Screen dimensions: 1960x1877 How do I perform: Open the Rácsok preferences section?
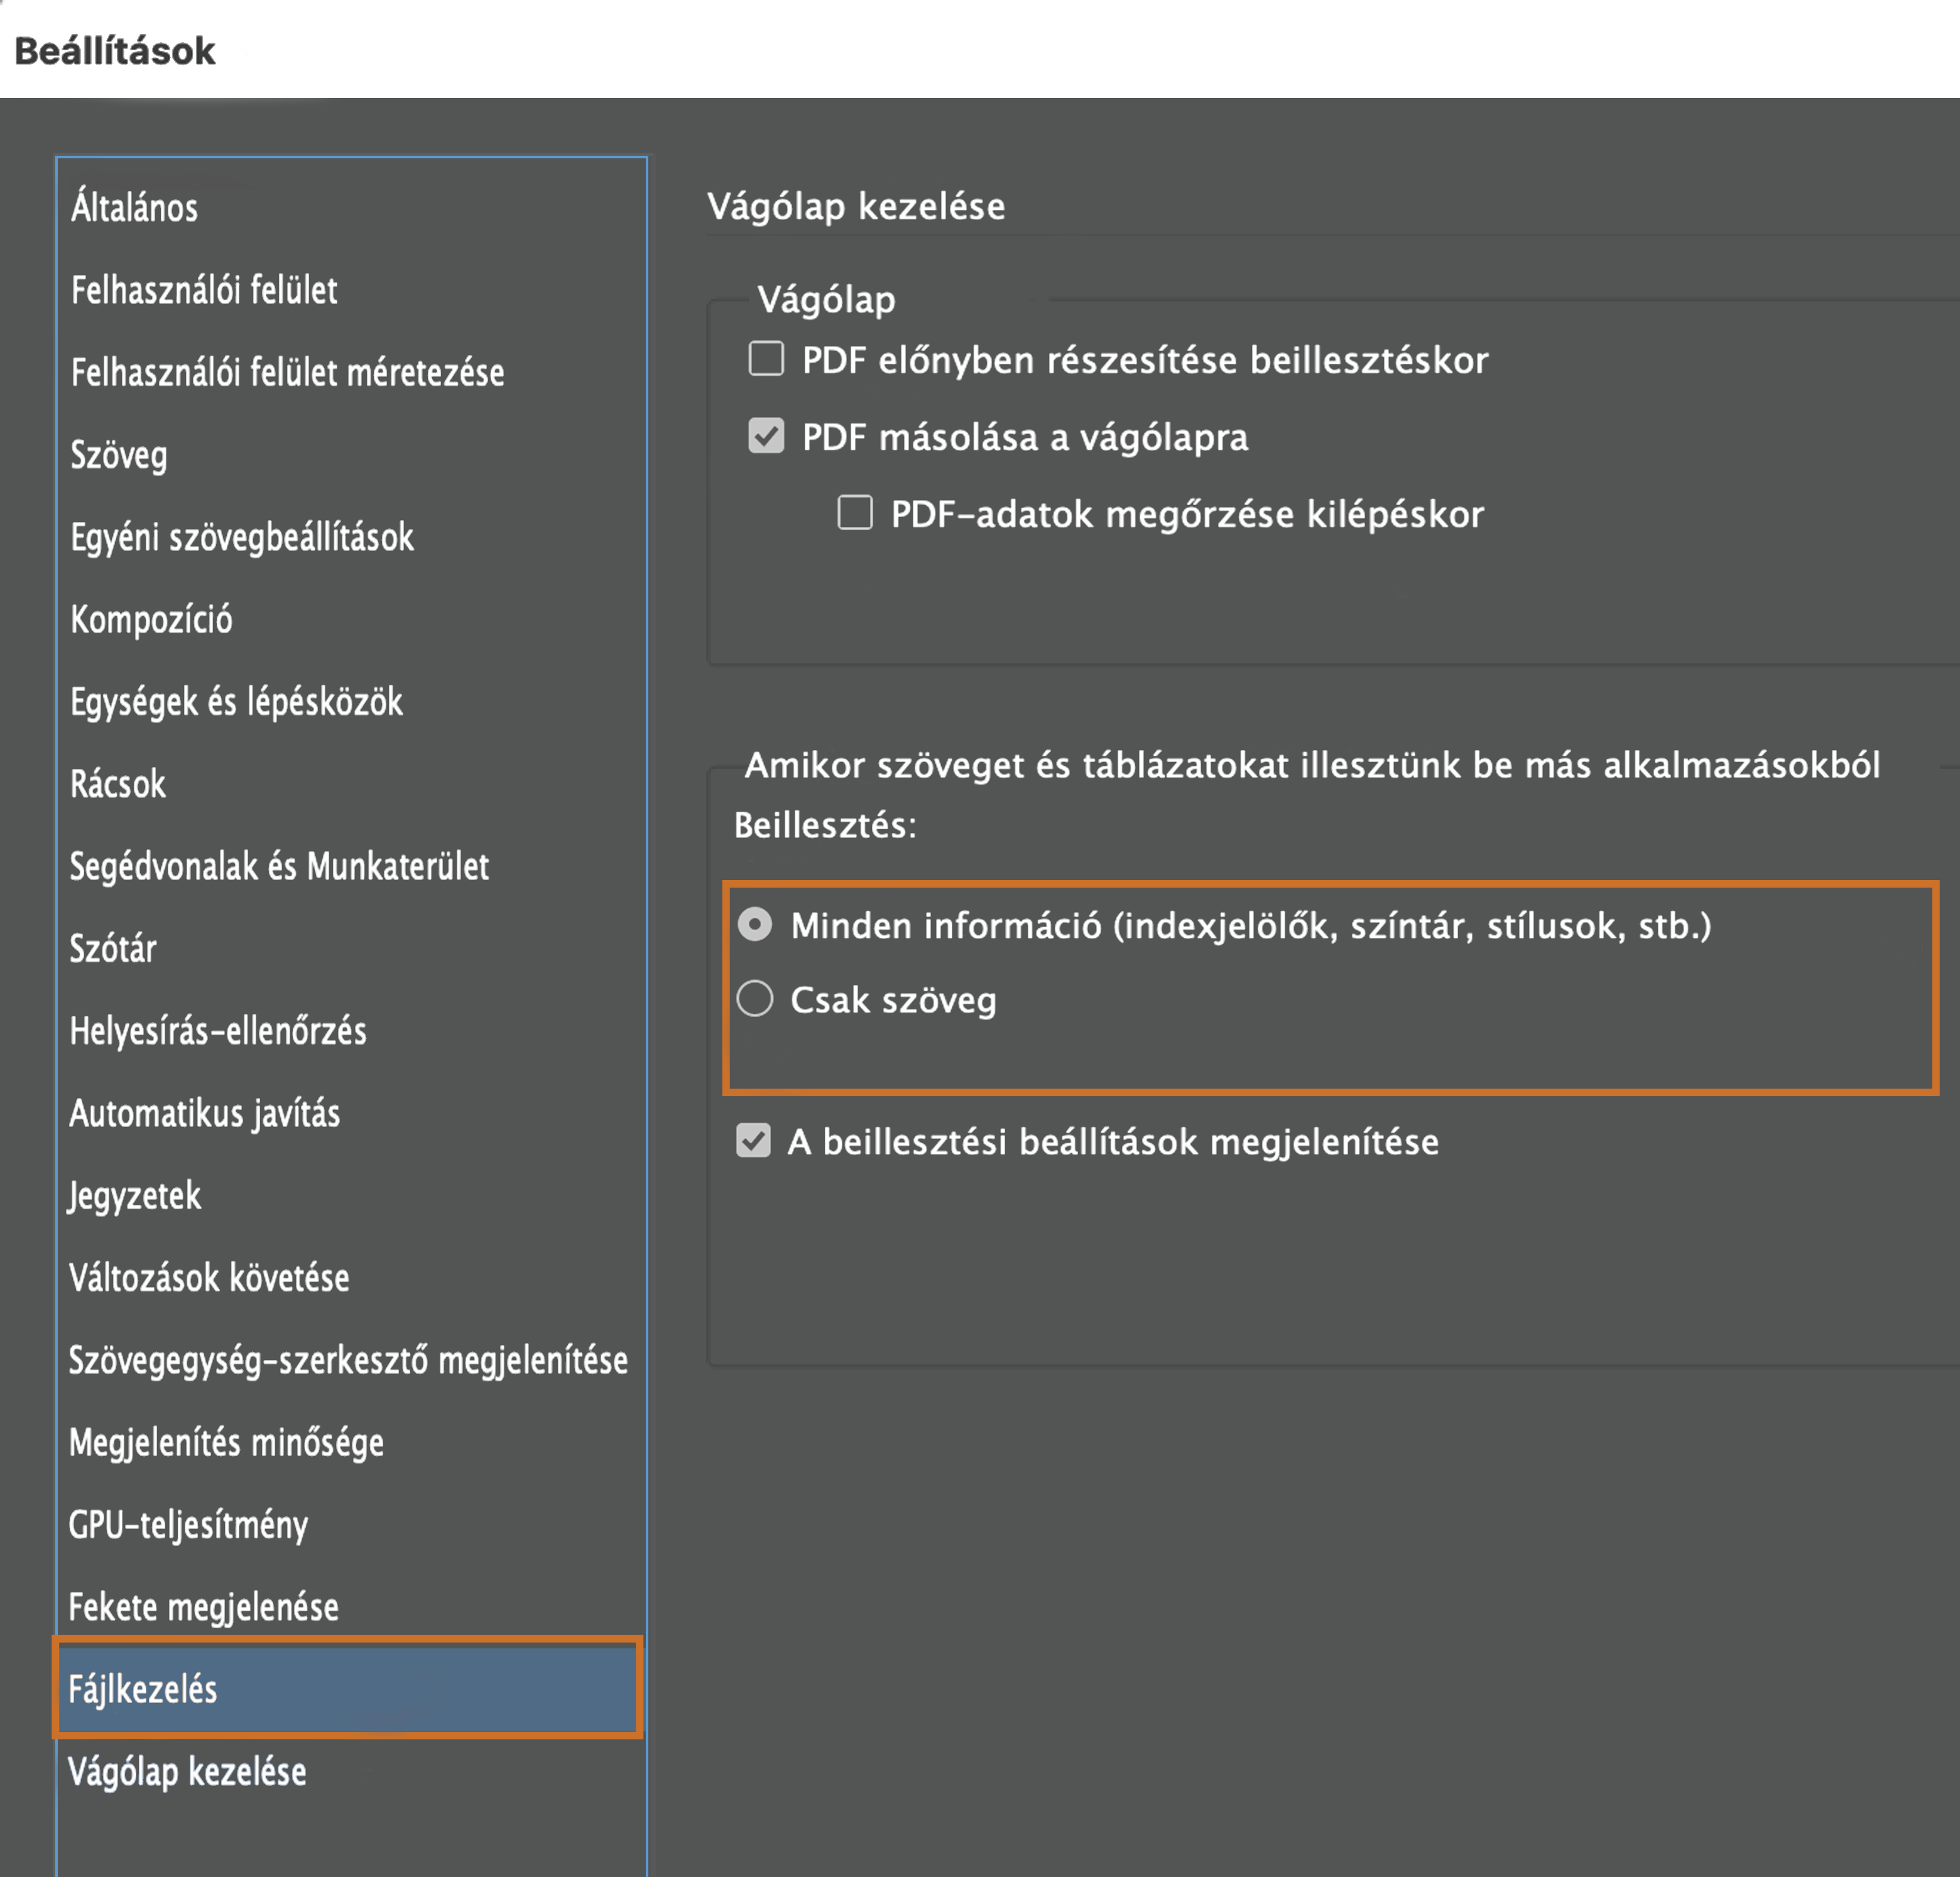pos(117,783)
